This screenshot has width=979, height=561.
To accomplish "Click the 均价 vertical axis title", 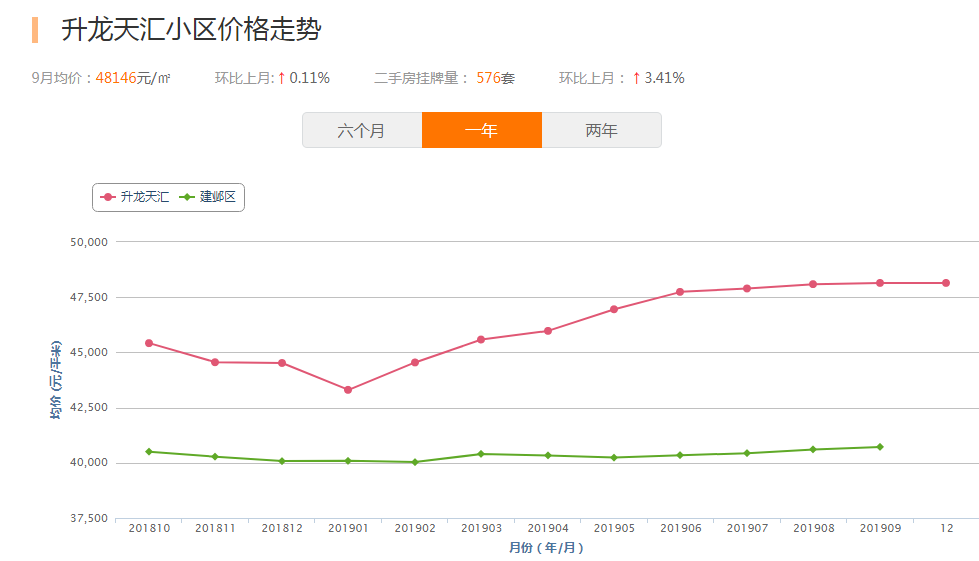I will [56, 380].
